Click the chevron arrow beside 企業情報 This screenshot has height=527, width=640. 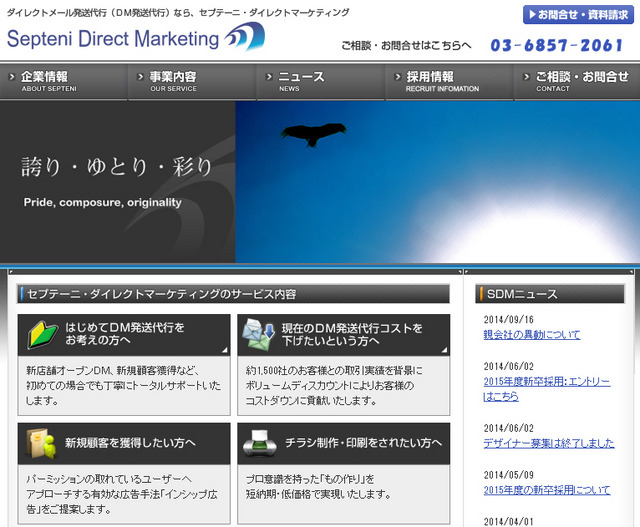(x=12, y=76)
